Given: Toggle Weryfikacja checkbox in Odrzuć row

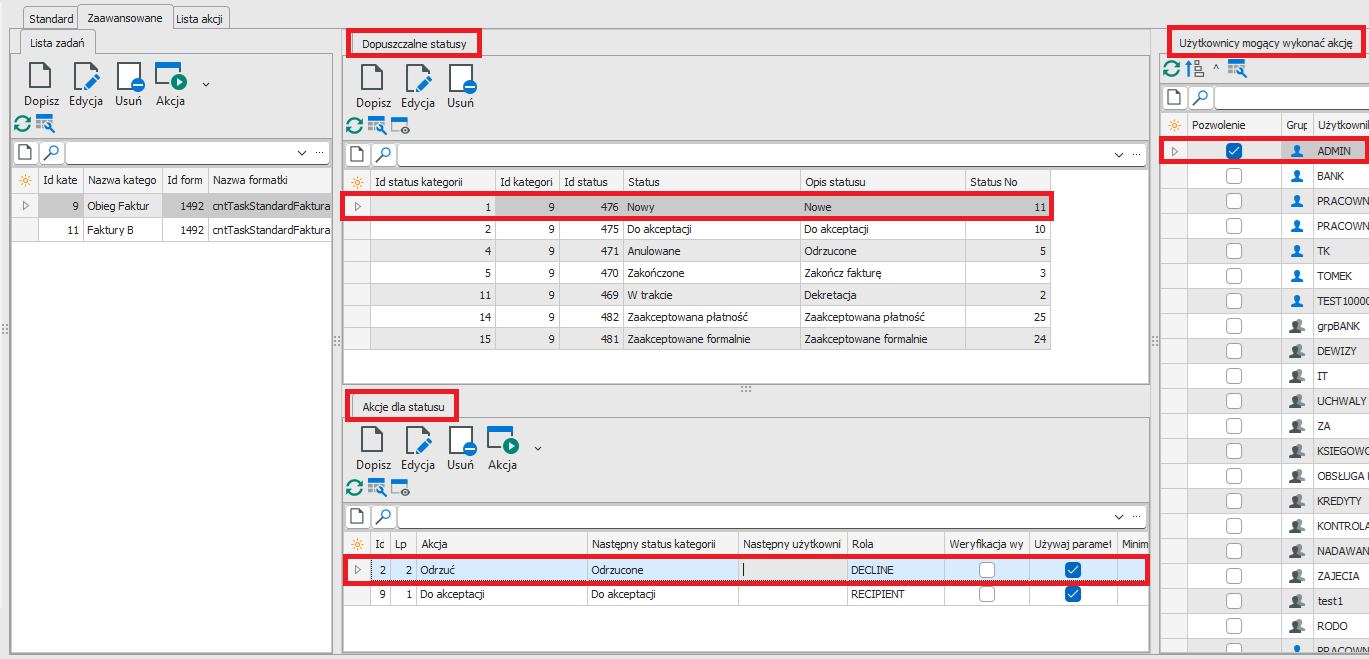Looking at the screenshot, I should pyautogui.click(x=987, y=570).
